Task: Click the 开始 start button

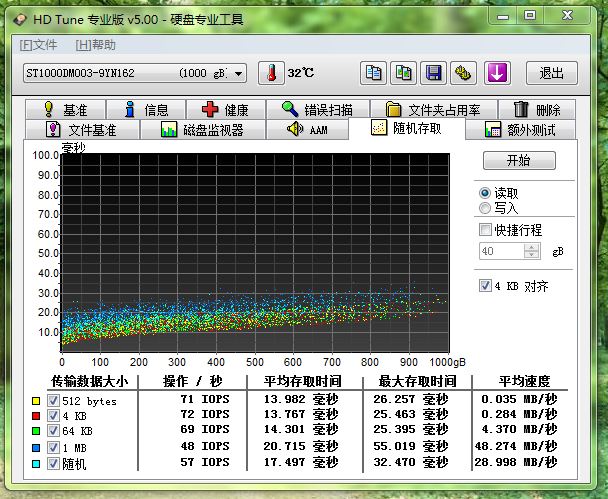Action: [x=519, y=160]
